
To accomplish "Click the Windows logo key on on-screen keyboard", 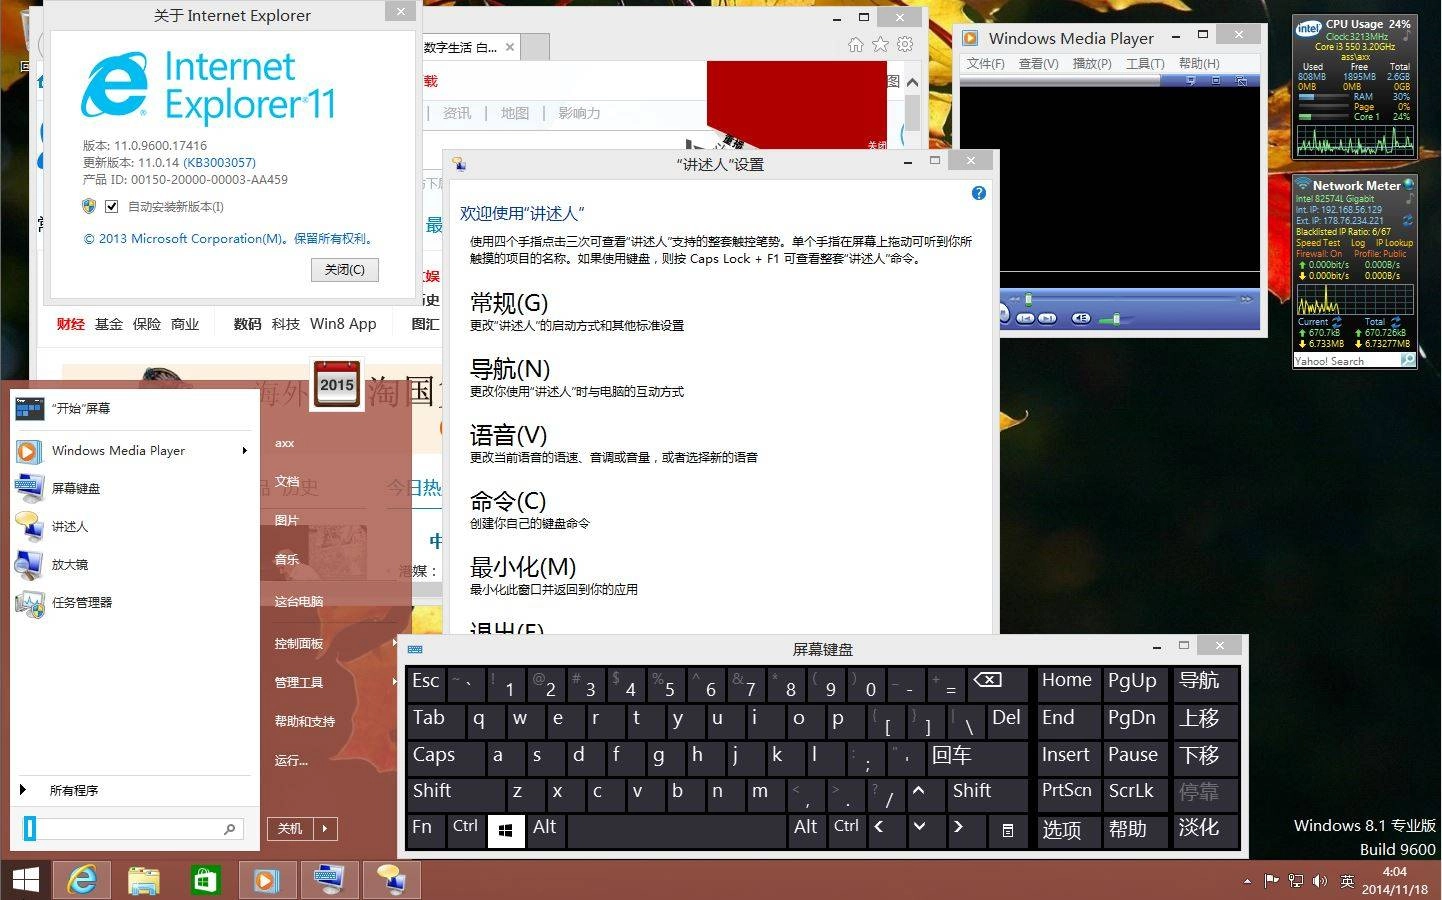I will (x=506, y=830).
